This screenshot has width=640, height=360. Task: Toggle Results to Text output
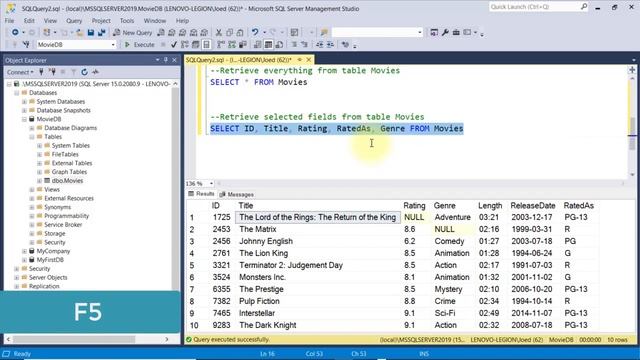pos(258,44)
